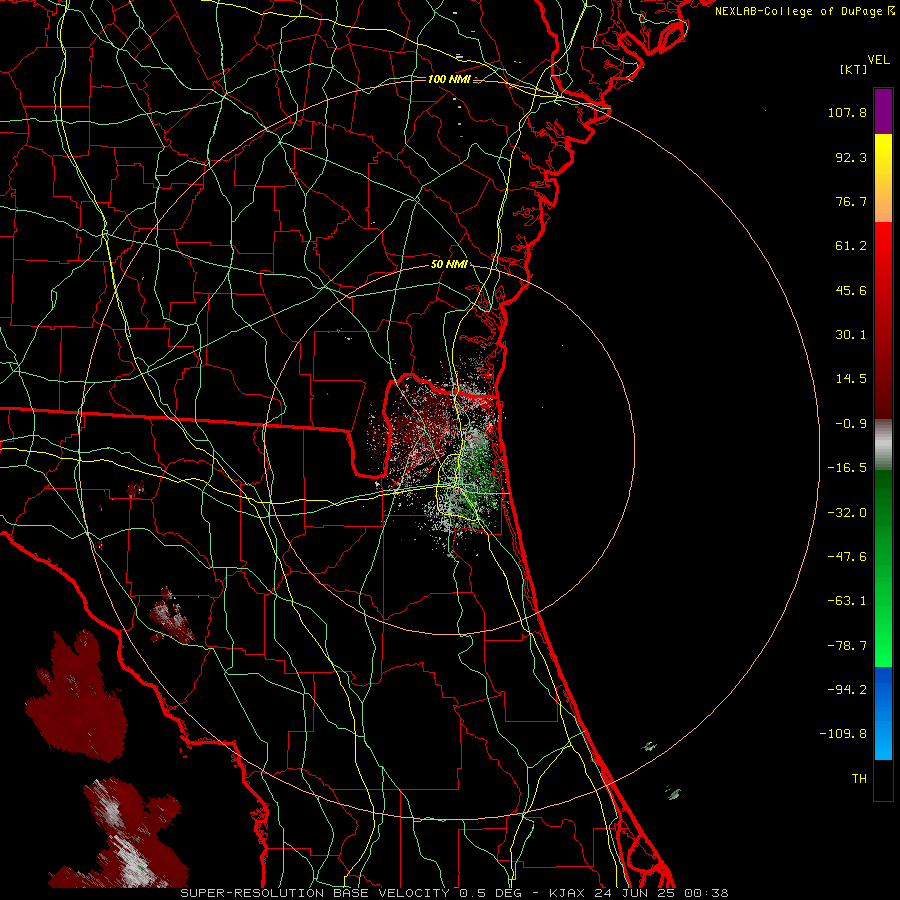Image resolution: width=900 pixels, height=900 pixels.
Task: Click the 100 NMI range ring label
Action: click(x=449, y=79)
